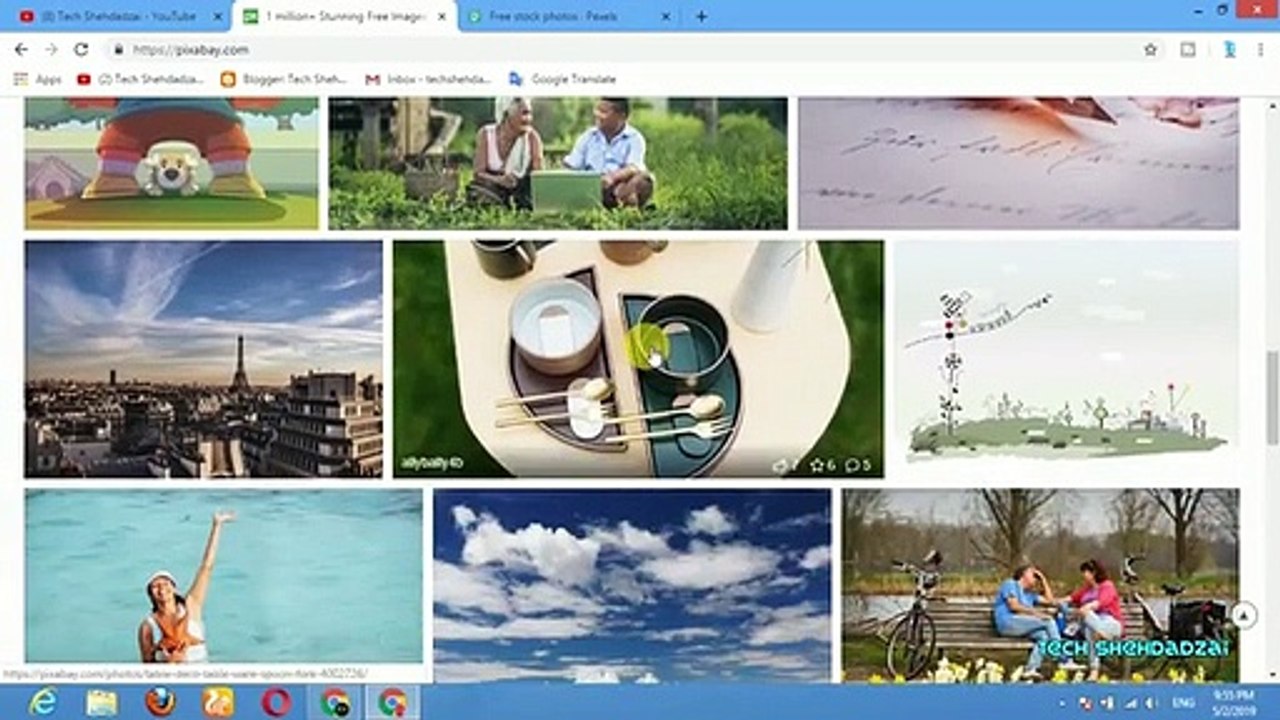Viewport: 1280px width, 720px height.
Task: Click the profile avatar in Chrome toolbar
Action: tap(1230, 49)
